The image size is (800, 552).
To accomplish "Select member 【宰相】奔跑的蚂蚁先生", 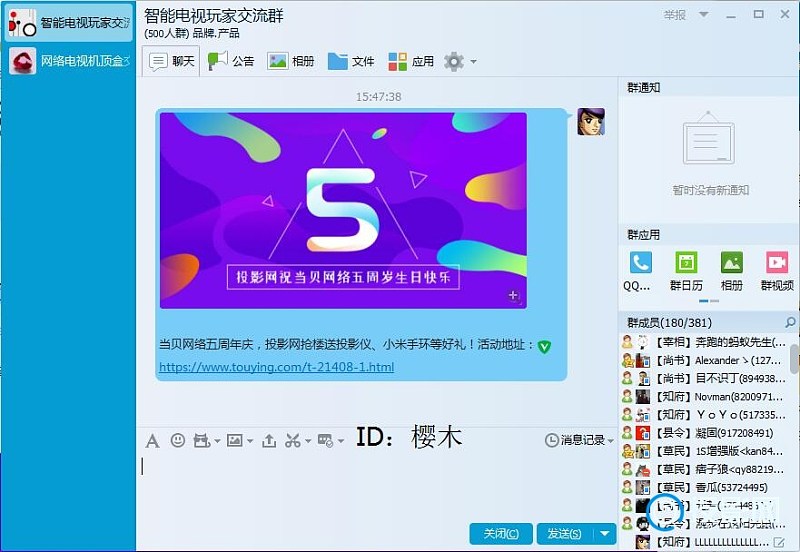I will click(705, 342).
